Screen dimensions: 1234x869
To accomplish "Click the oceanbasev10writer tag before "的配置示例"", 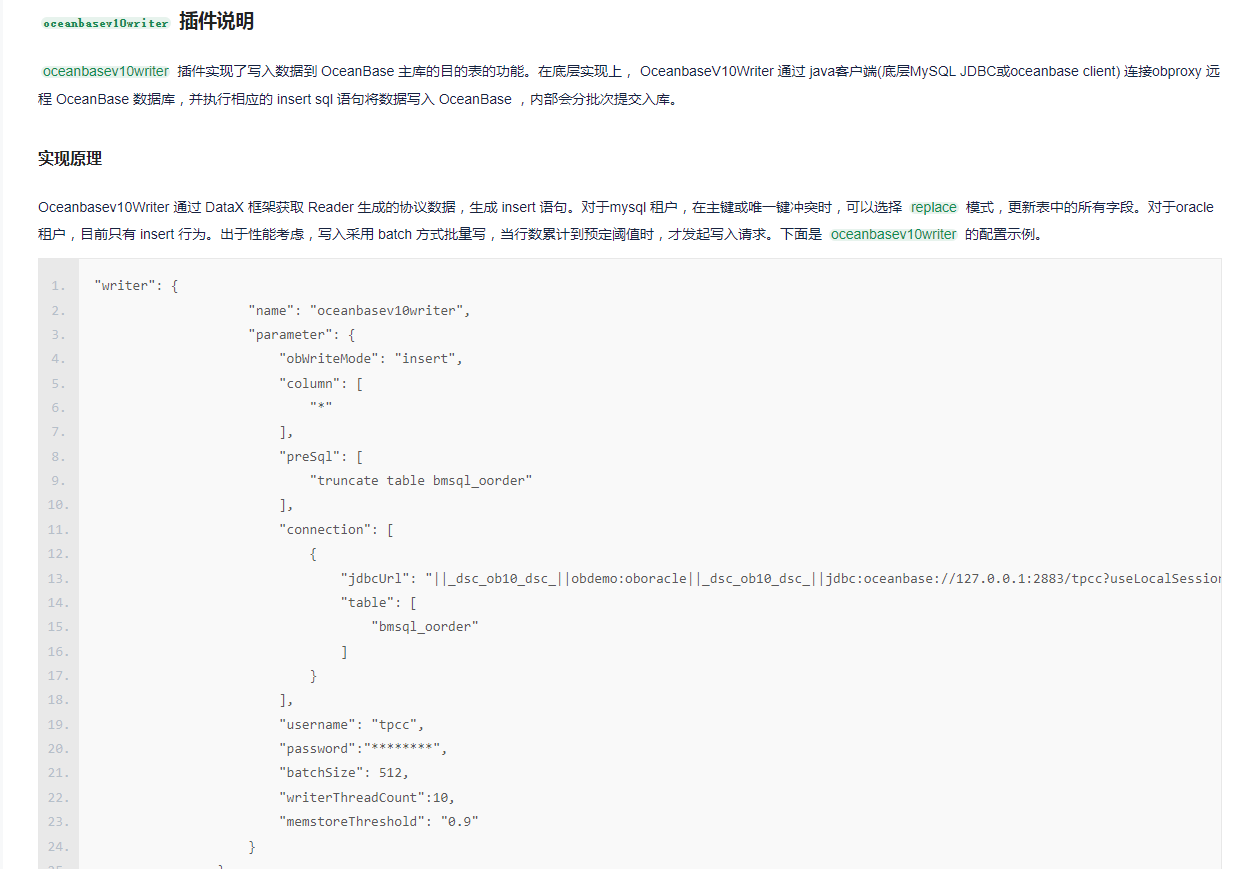I will [x=894, y=234].
